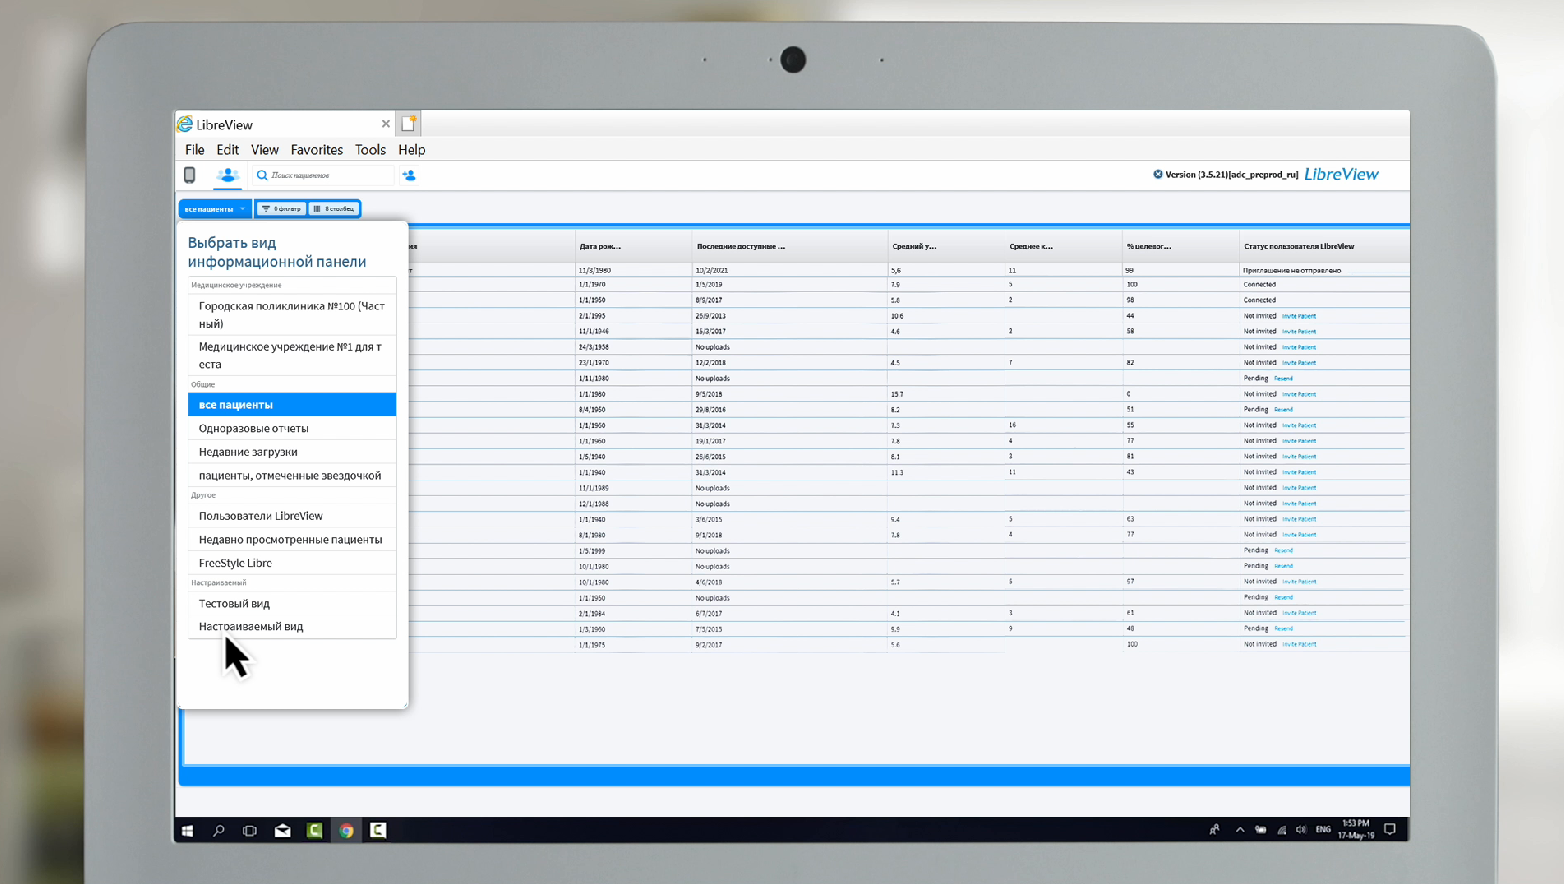Collapse the все пациенты view dropdown
Screen dimensions: 1564x884
pos(215,209)
